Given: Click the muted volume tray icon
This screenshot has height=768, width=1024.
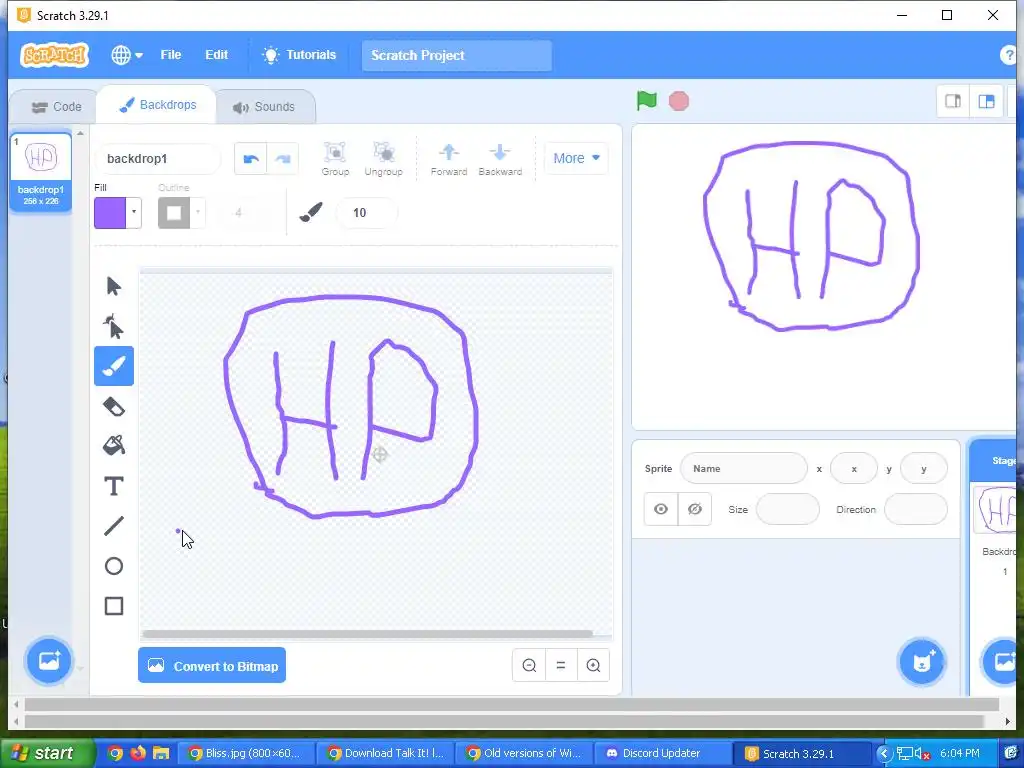Looking at the screenshot, I should (x=921, y=754).
